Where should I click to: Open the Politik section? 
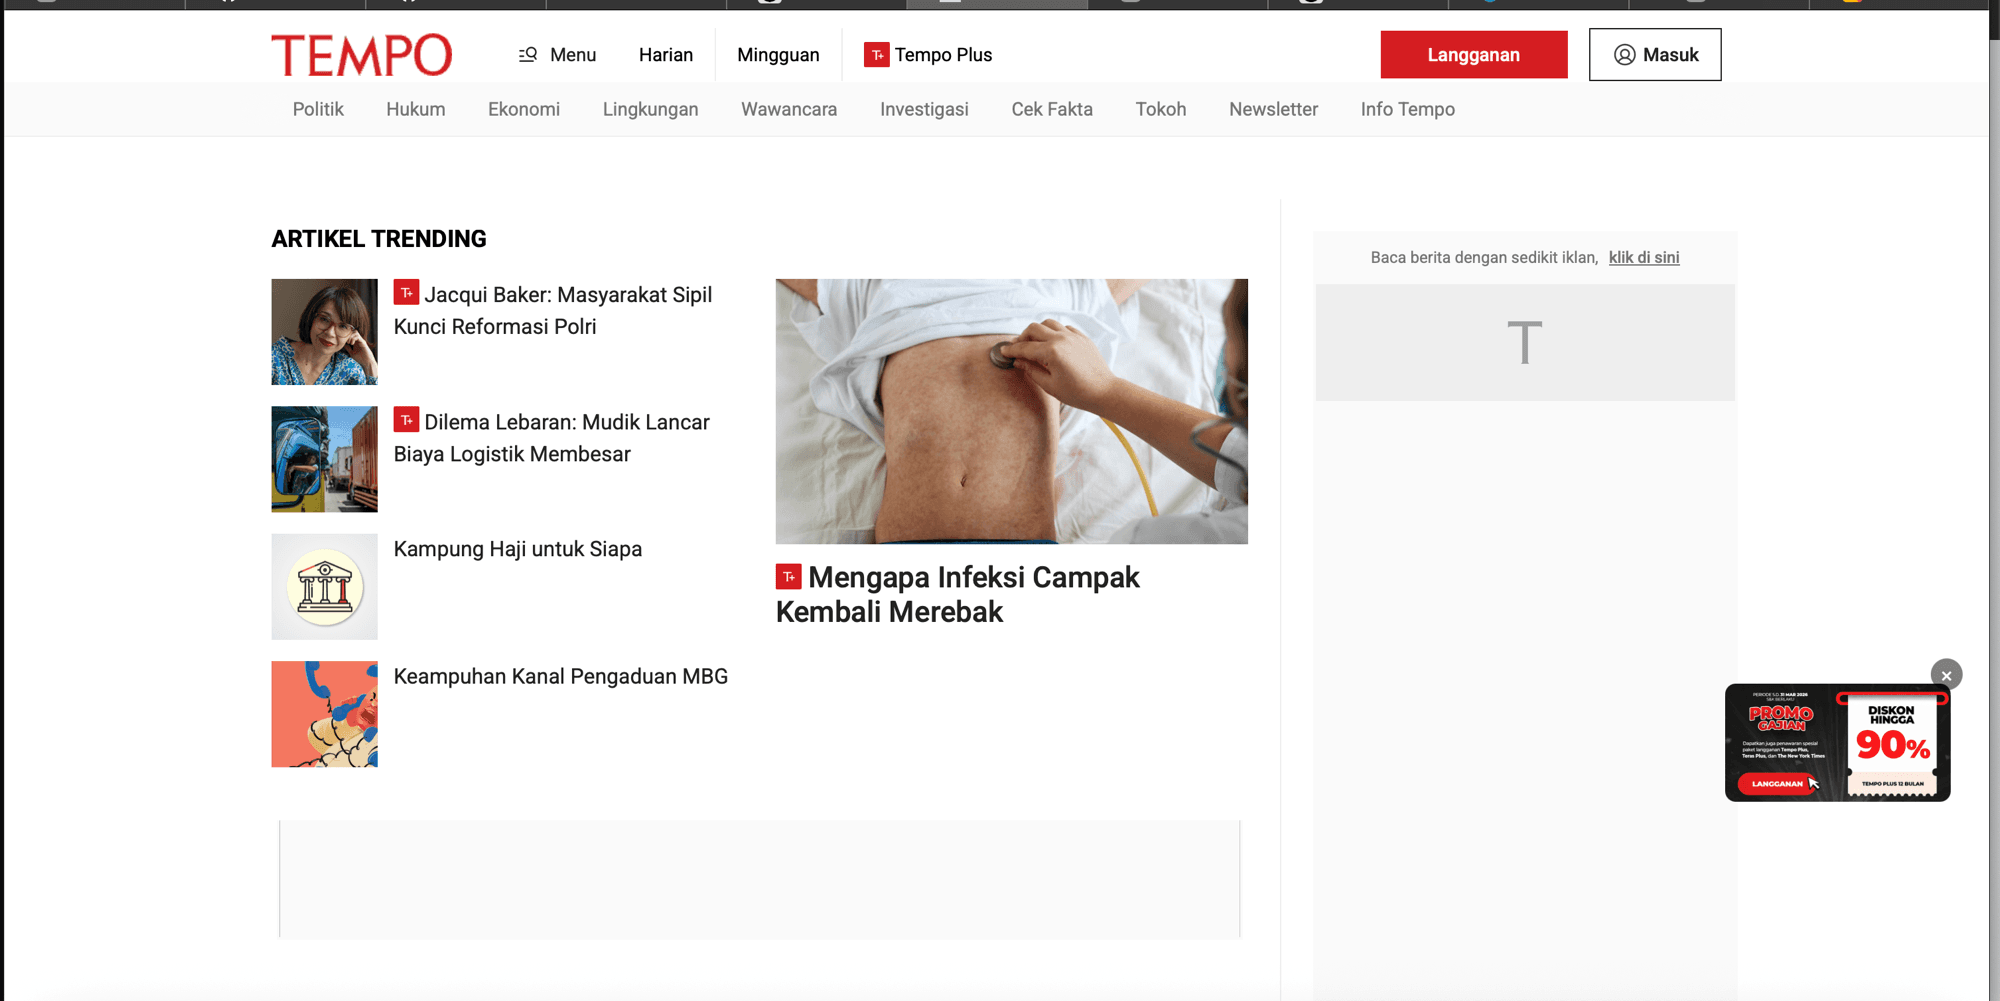[x=317, y=109]
